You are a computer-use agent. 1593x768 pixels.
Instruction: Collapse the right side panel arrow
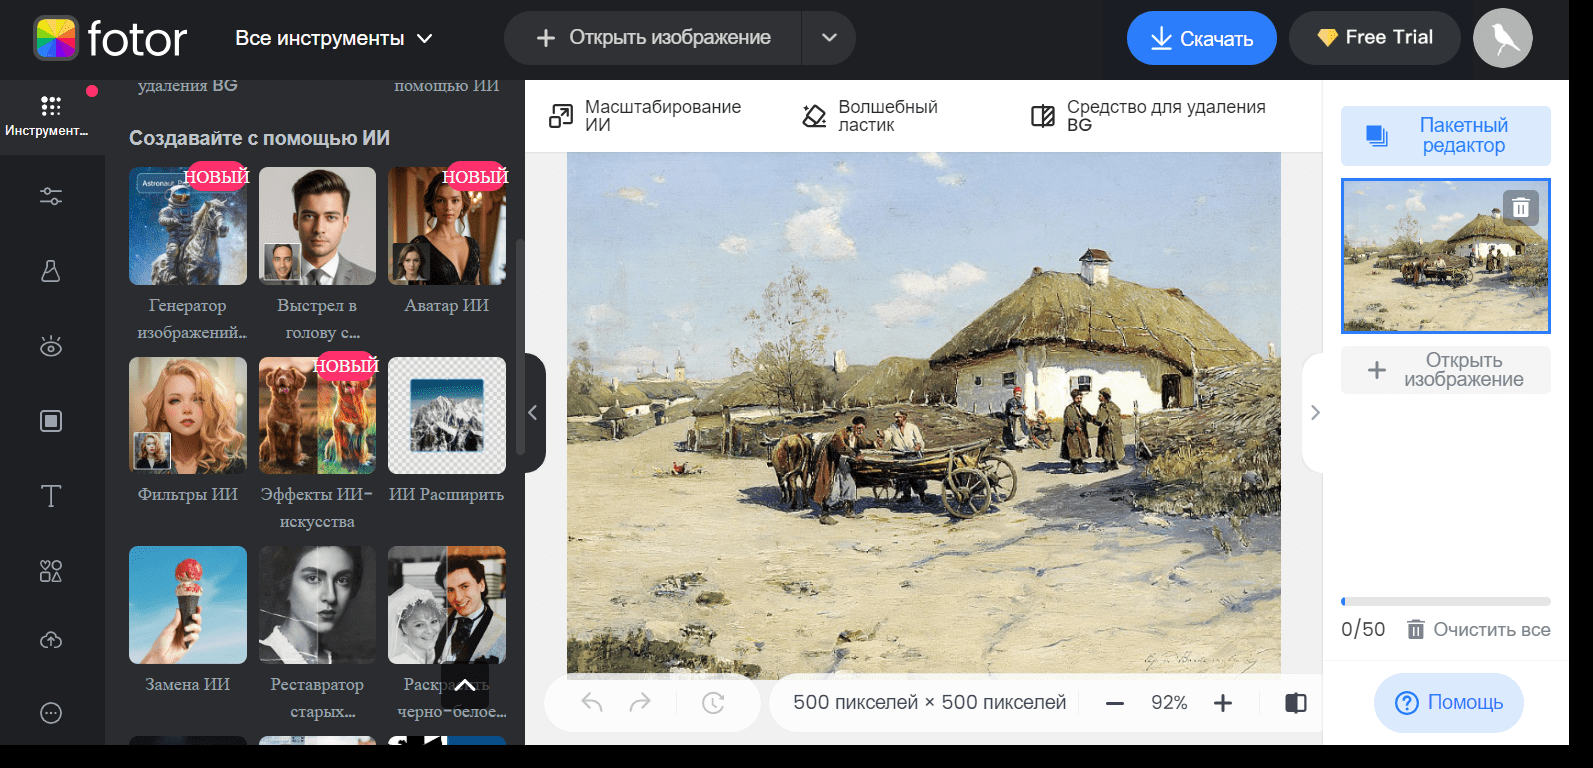coord(1314,413)
